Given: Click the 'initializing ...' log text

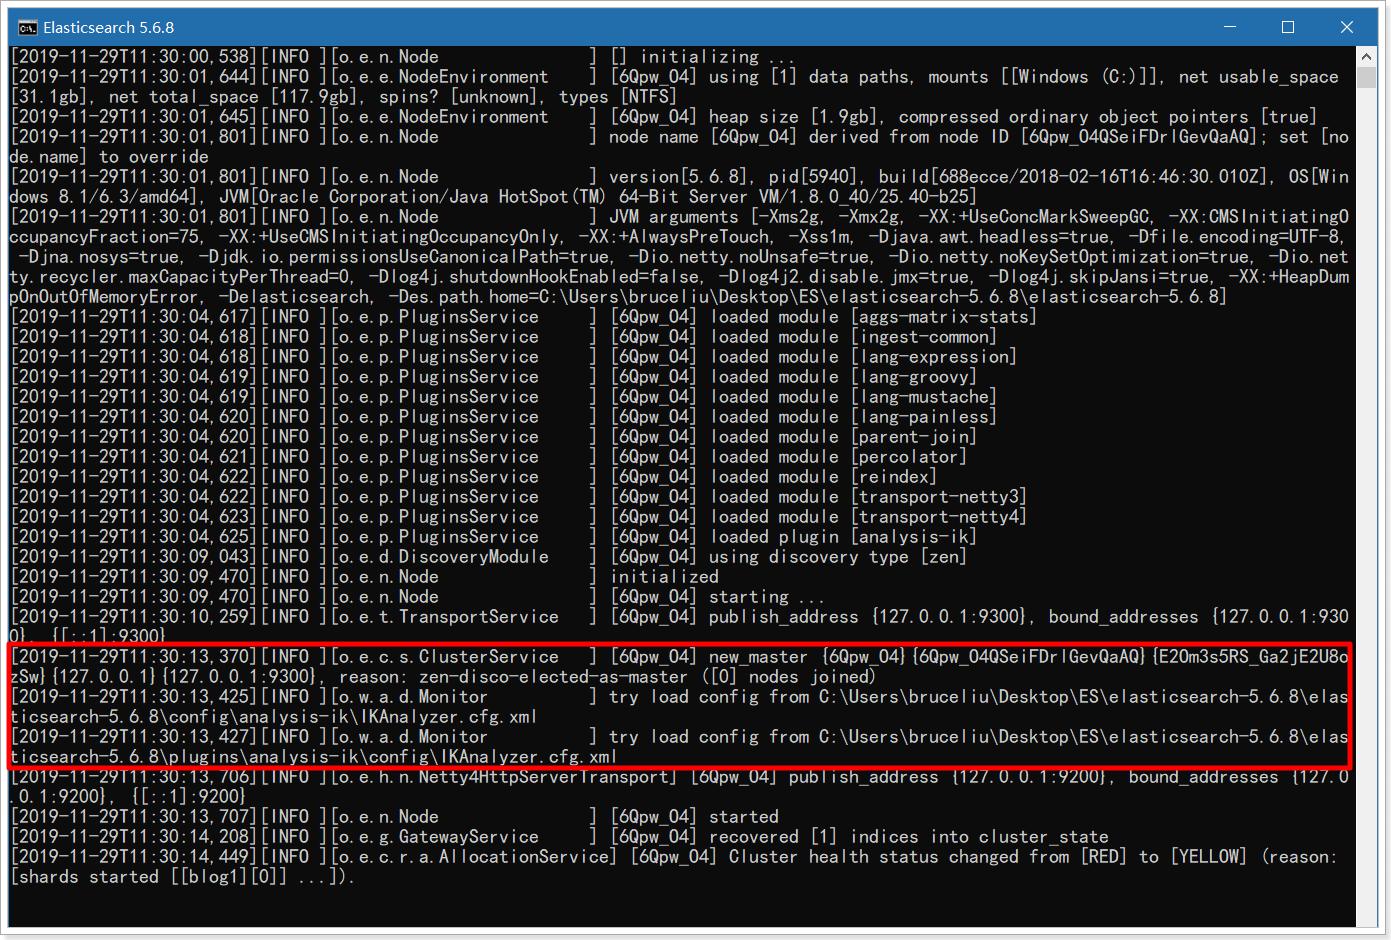Looking at the screenshot, I should 717,57.
